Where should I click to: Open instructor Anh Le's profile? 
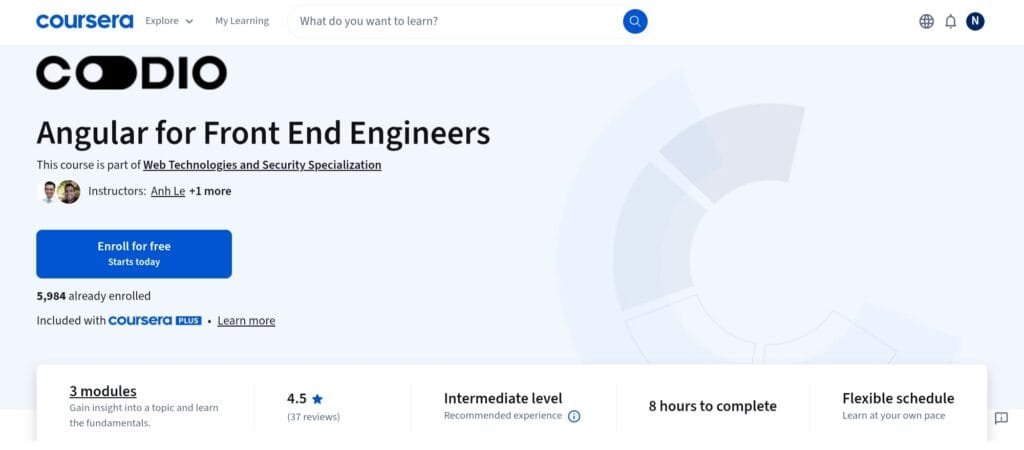click(168, 191)
